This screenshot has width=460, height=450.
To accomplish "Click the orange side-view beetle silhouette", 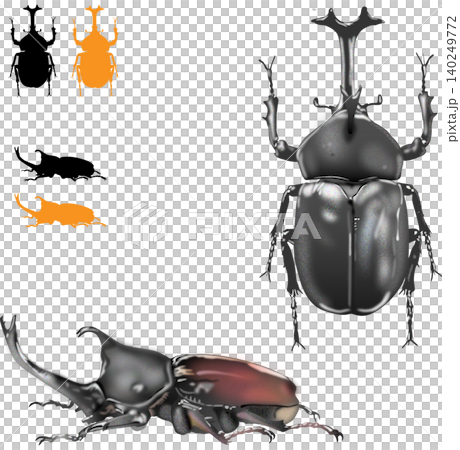I will (x=60, y=211).
